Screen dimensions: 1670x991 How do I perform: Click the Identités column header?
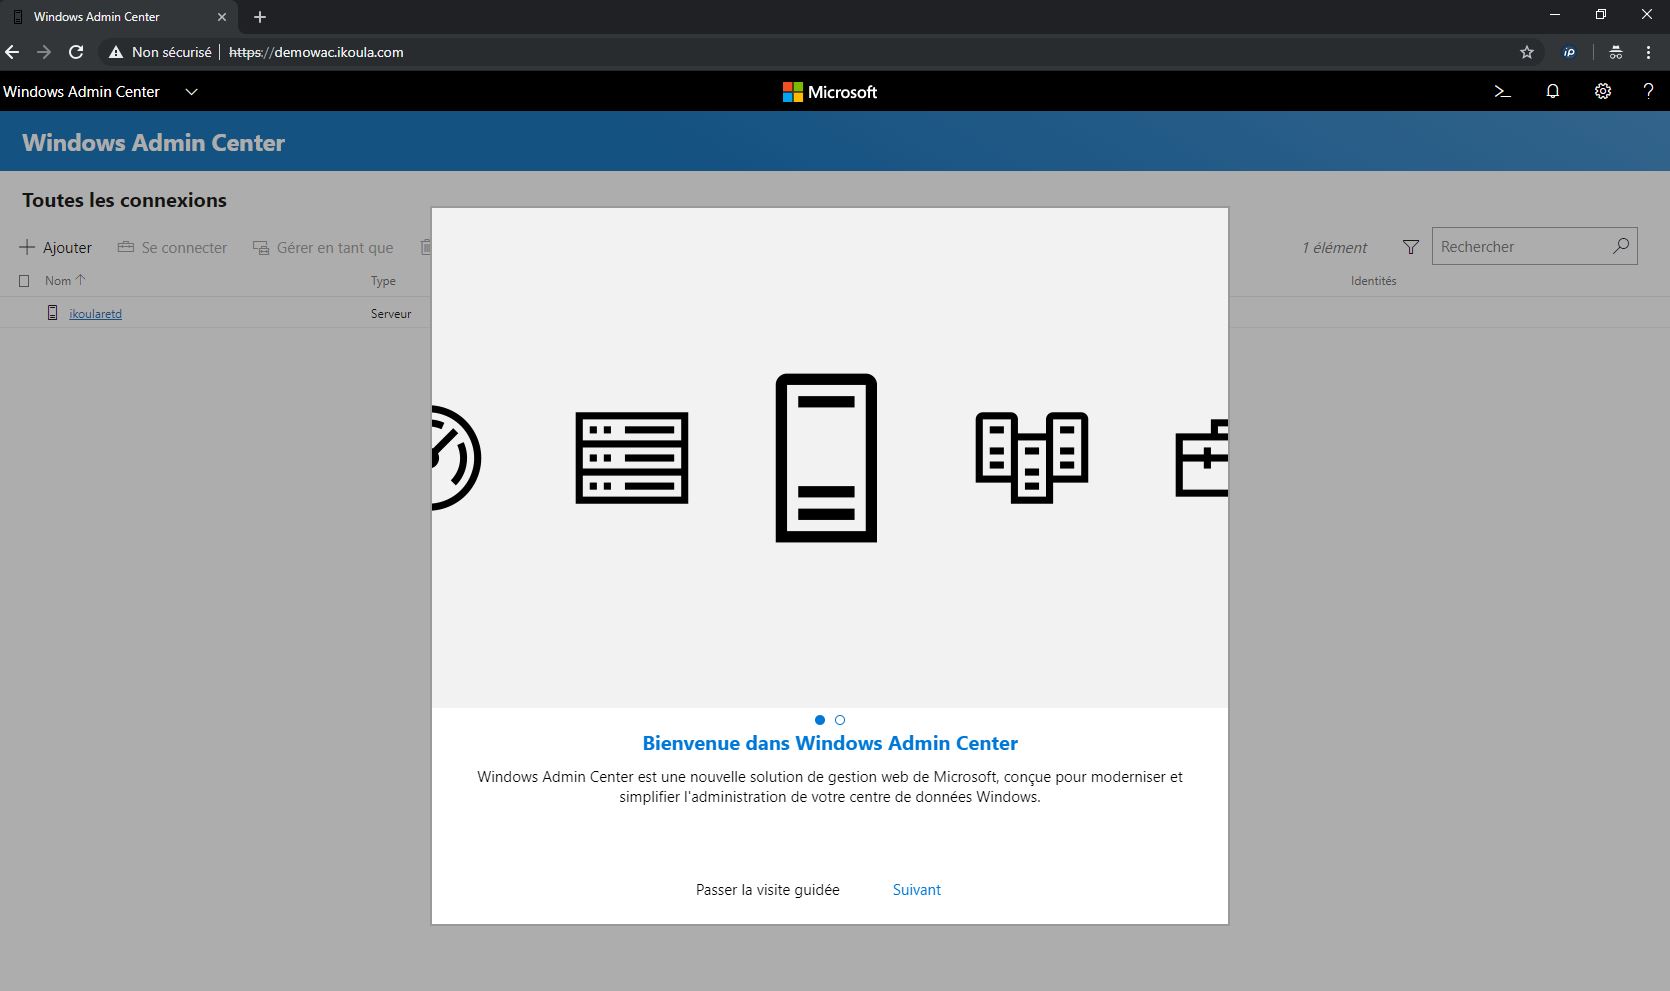pyautogui.click(x=1373, y=281)
